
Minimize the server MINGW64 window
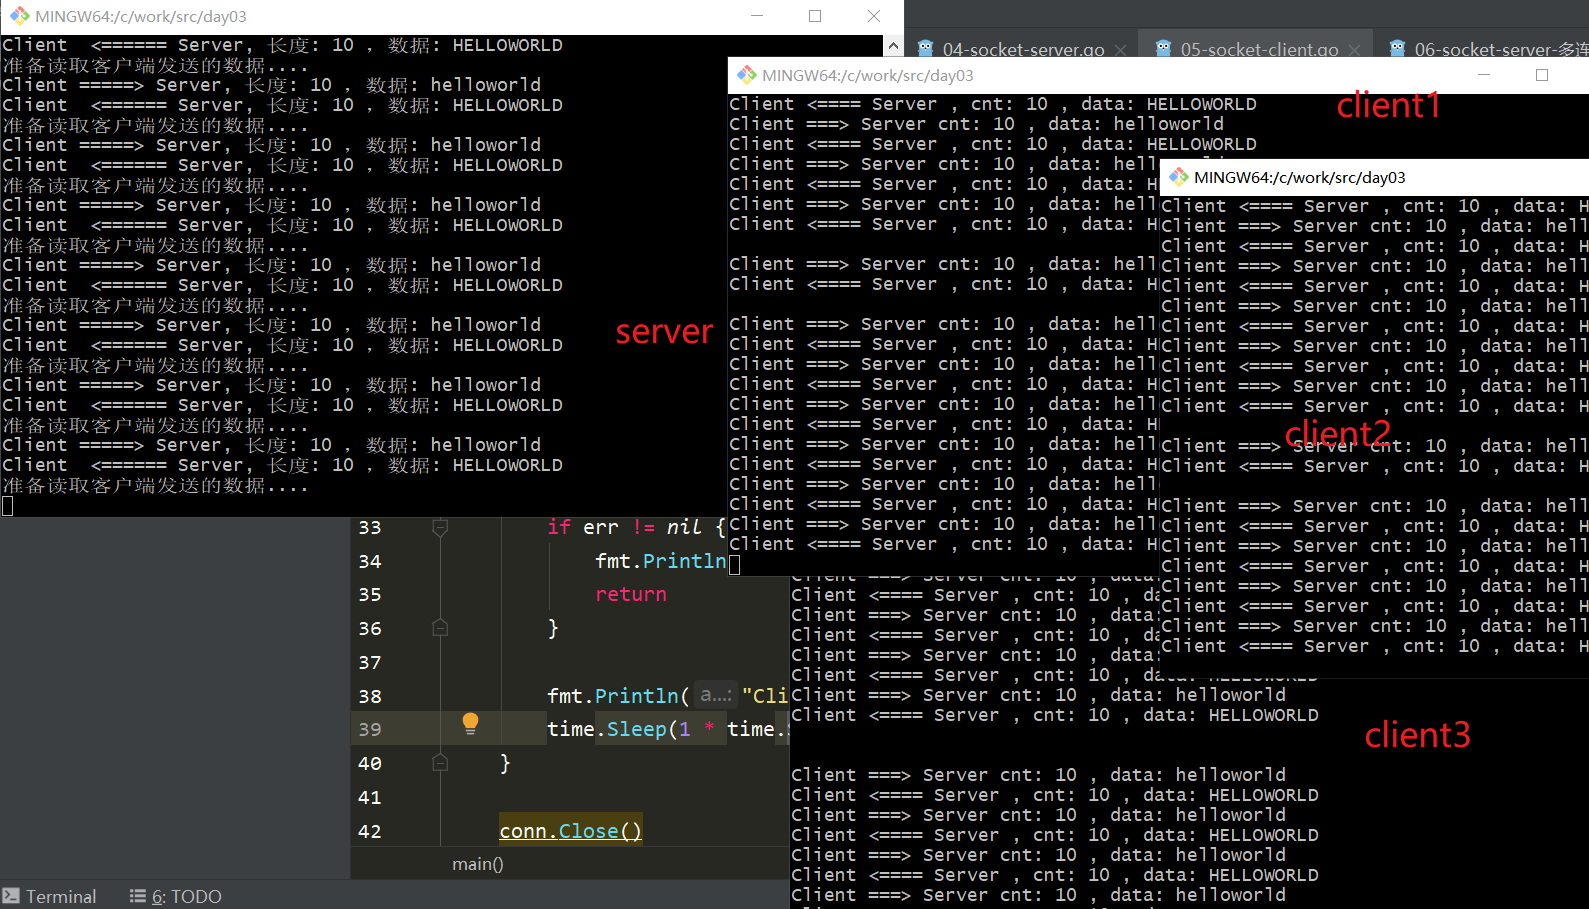tap(757, 16)
